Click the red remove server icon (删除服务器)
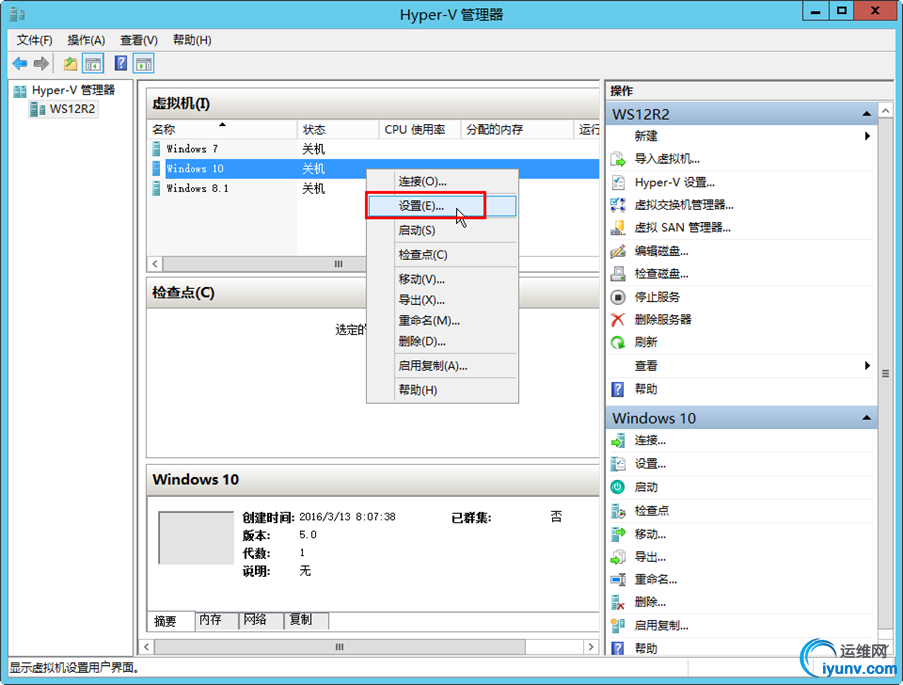 click(618, 320)
